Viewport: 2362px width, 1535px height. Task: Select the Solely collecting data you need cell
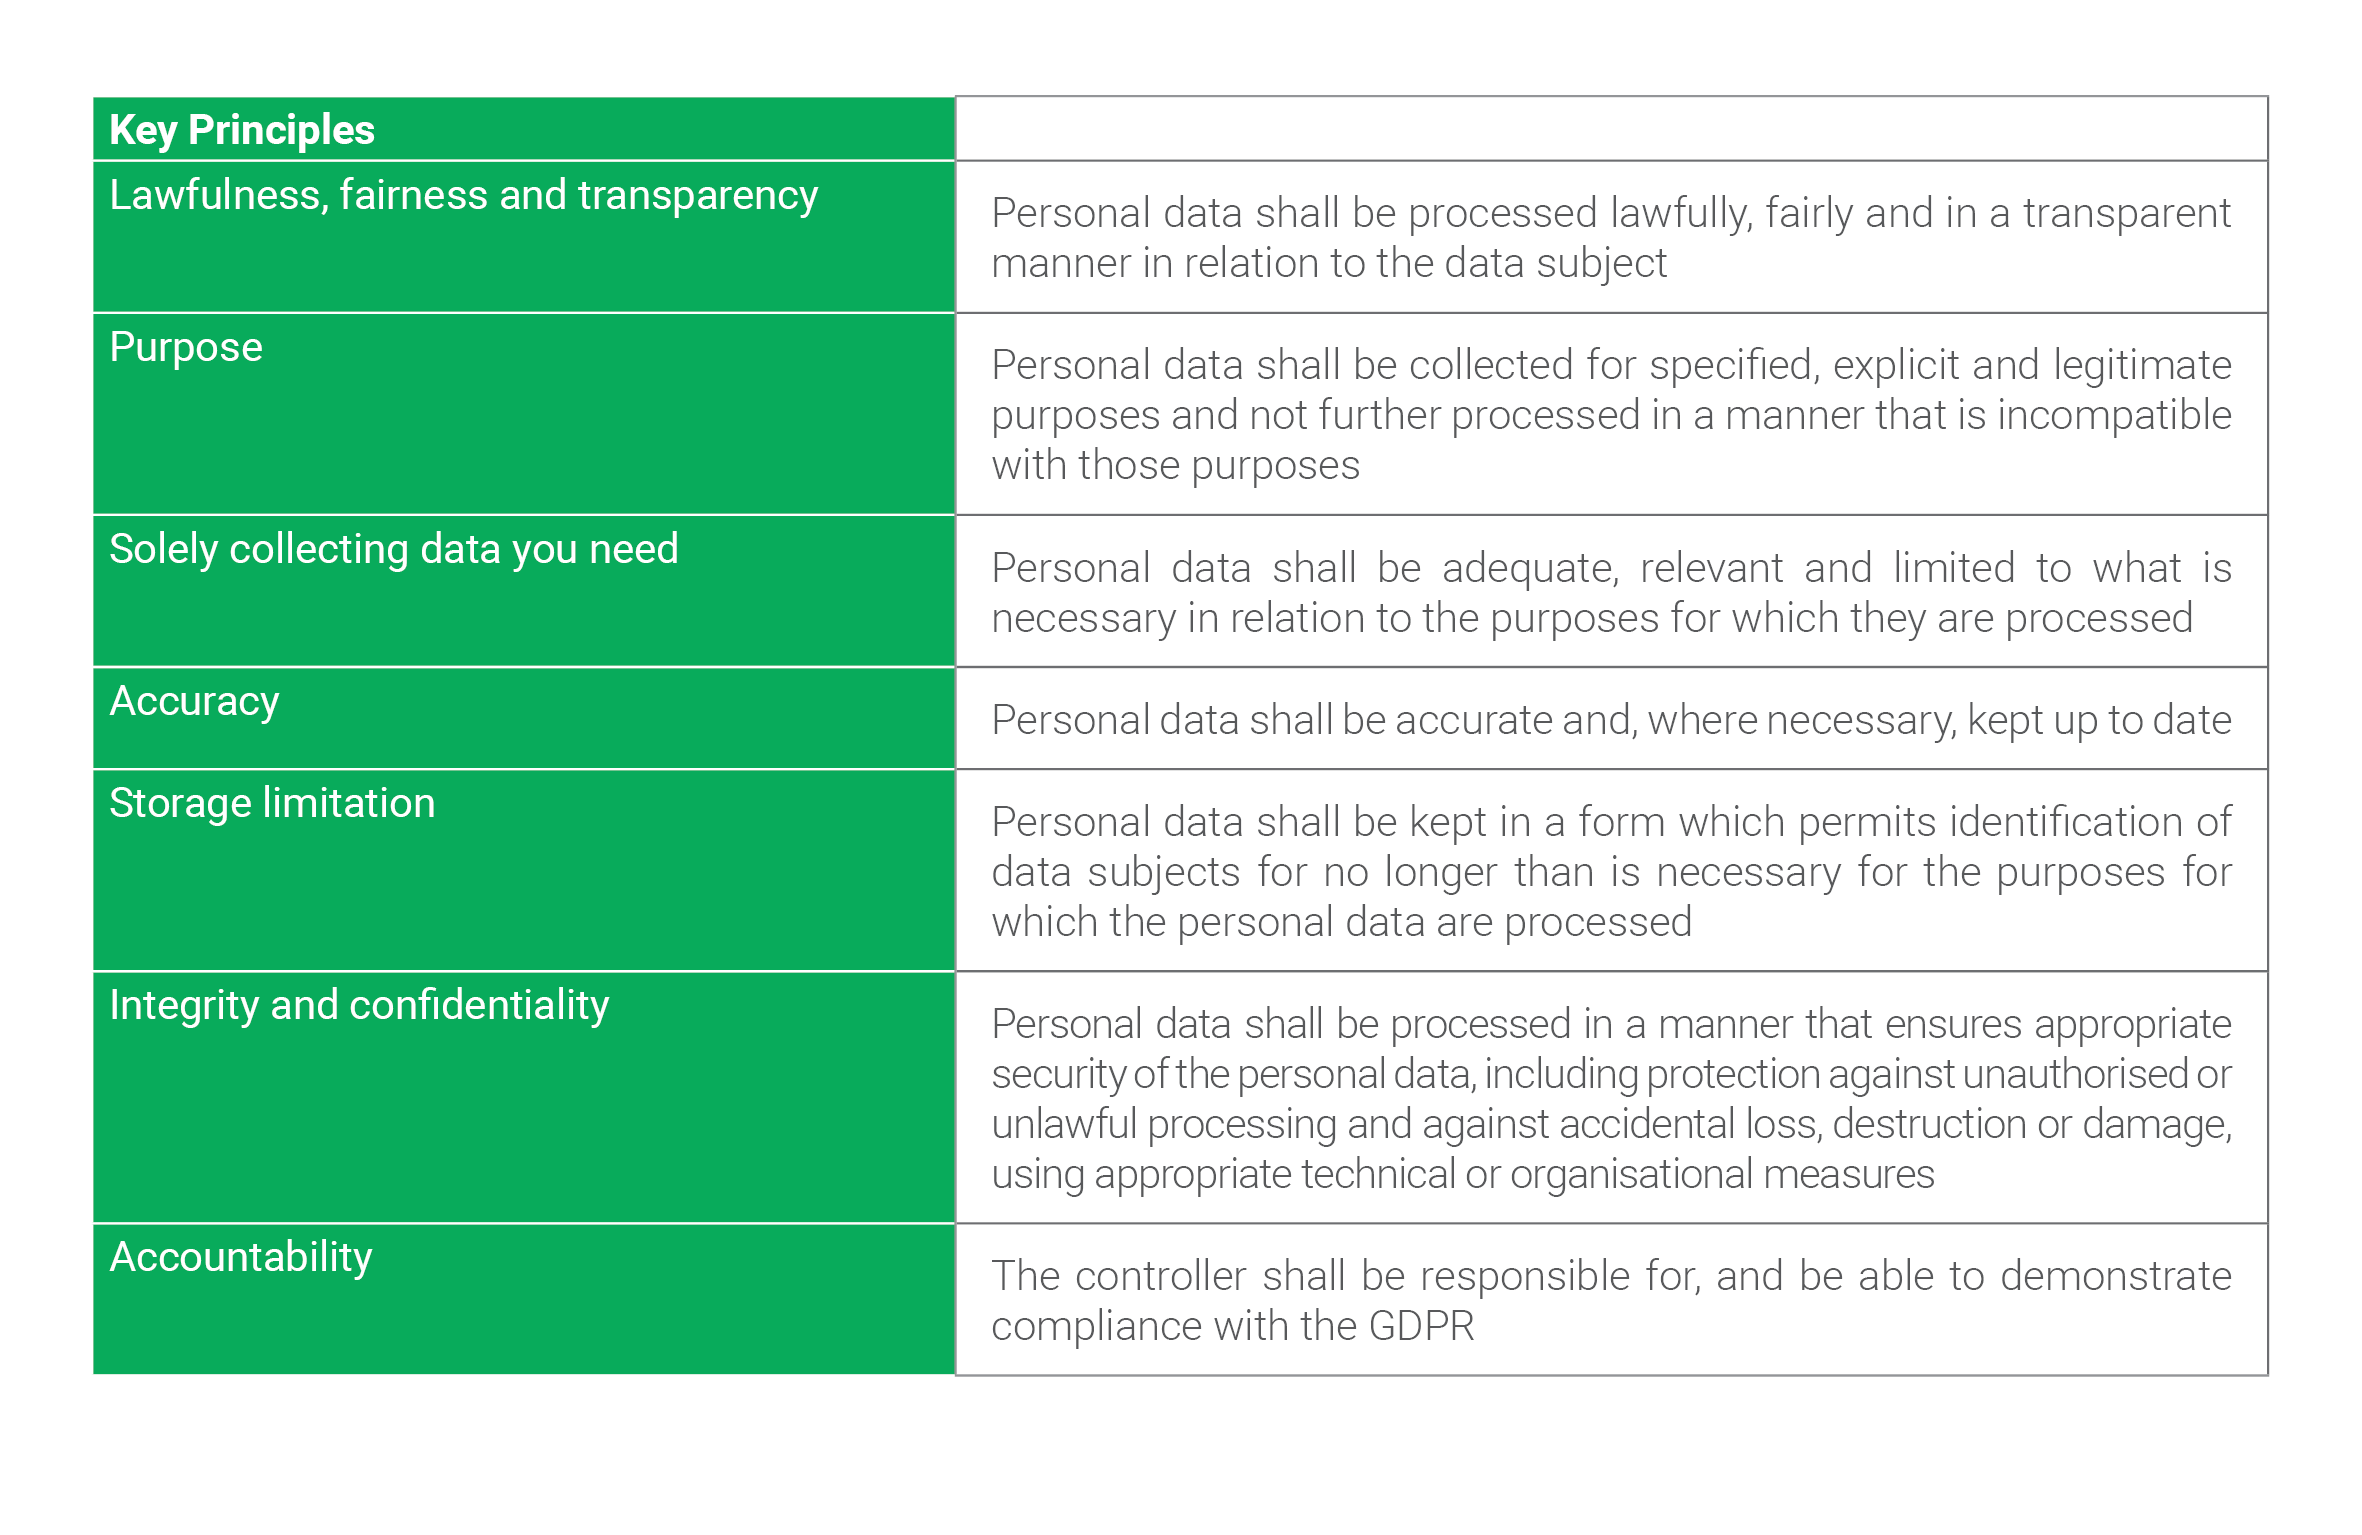pos(524,591)
